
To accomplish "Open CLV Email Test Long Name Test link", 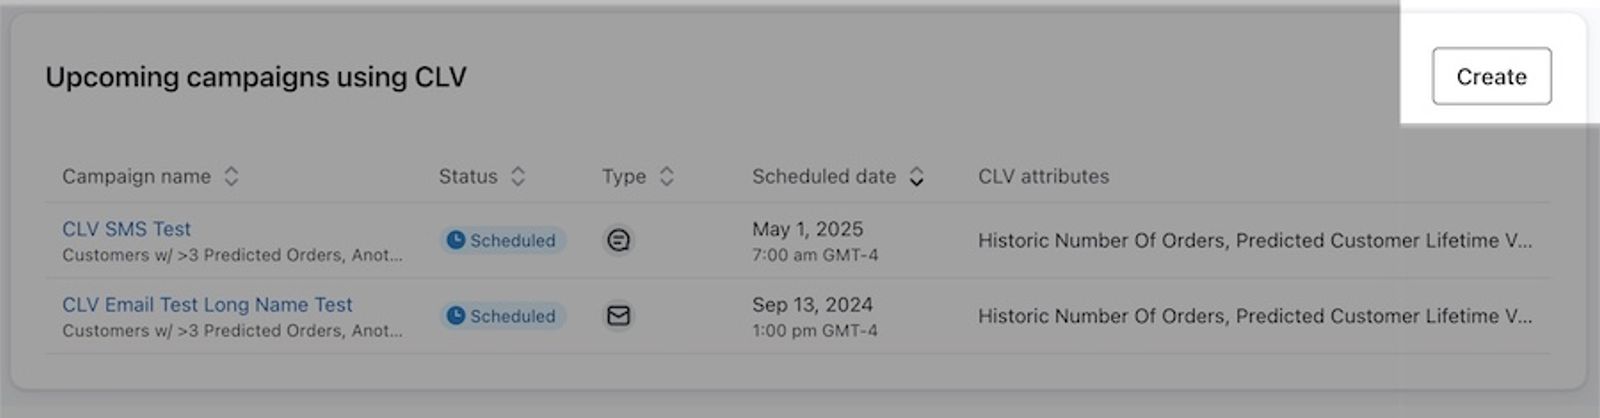I will pyautogui.click(x=207, y=304).
